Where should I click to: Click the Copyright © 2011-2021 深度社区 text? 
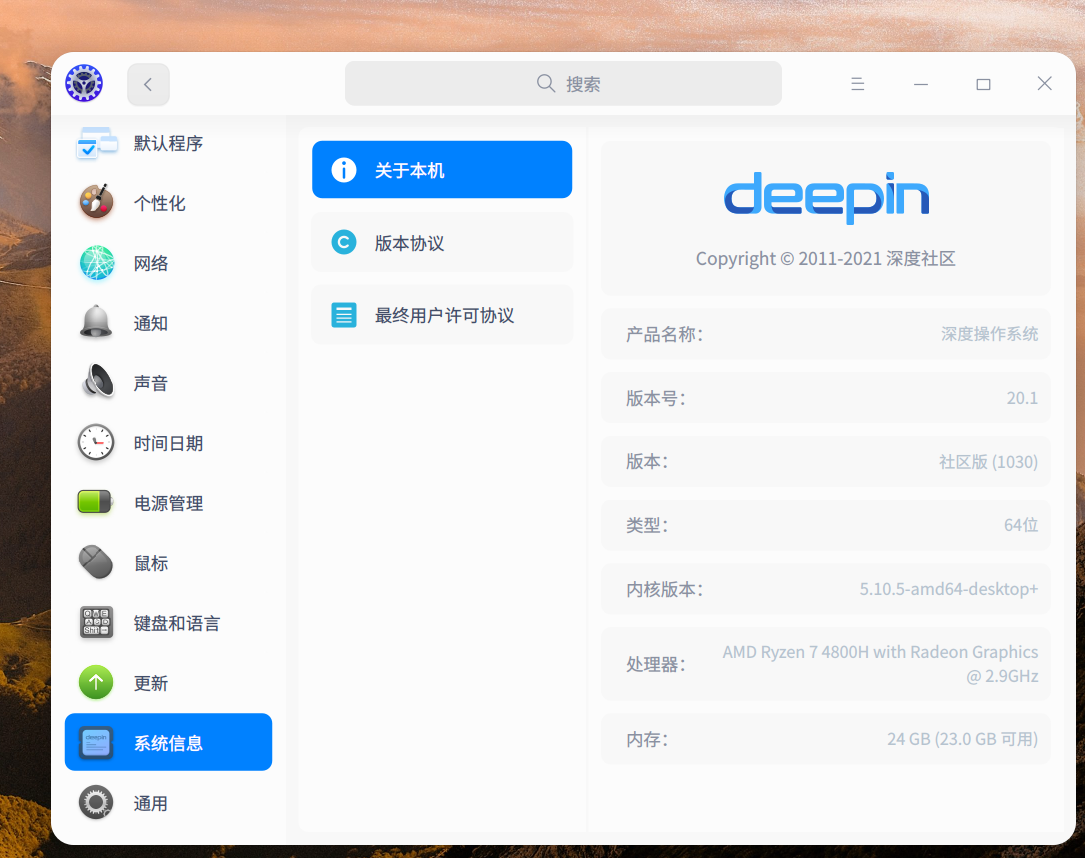pos(826,259)
